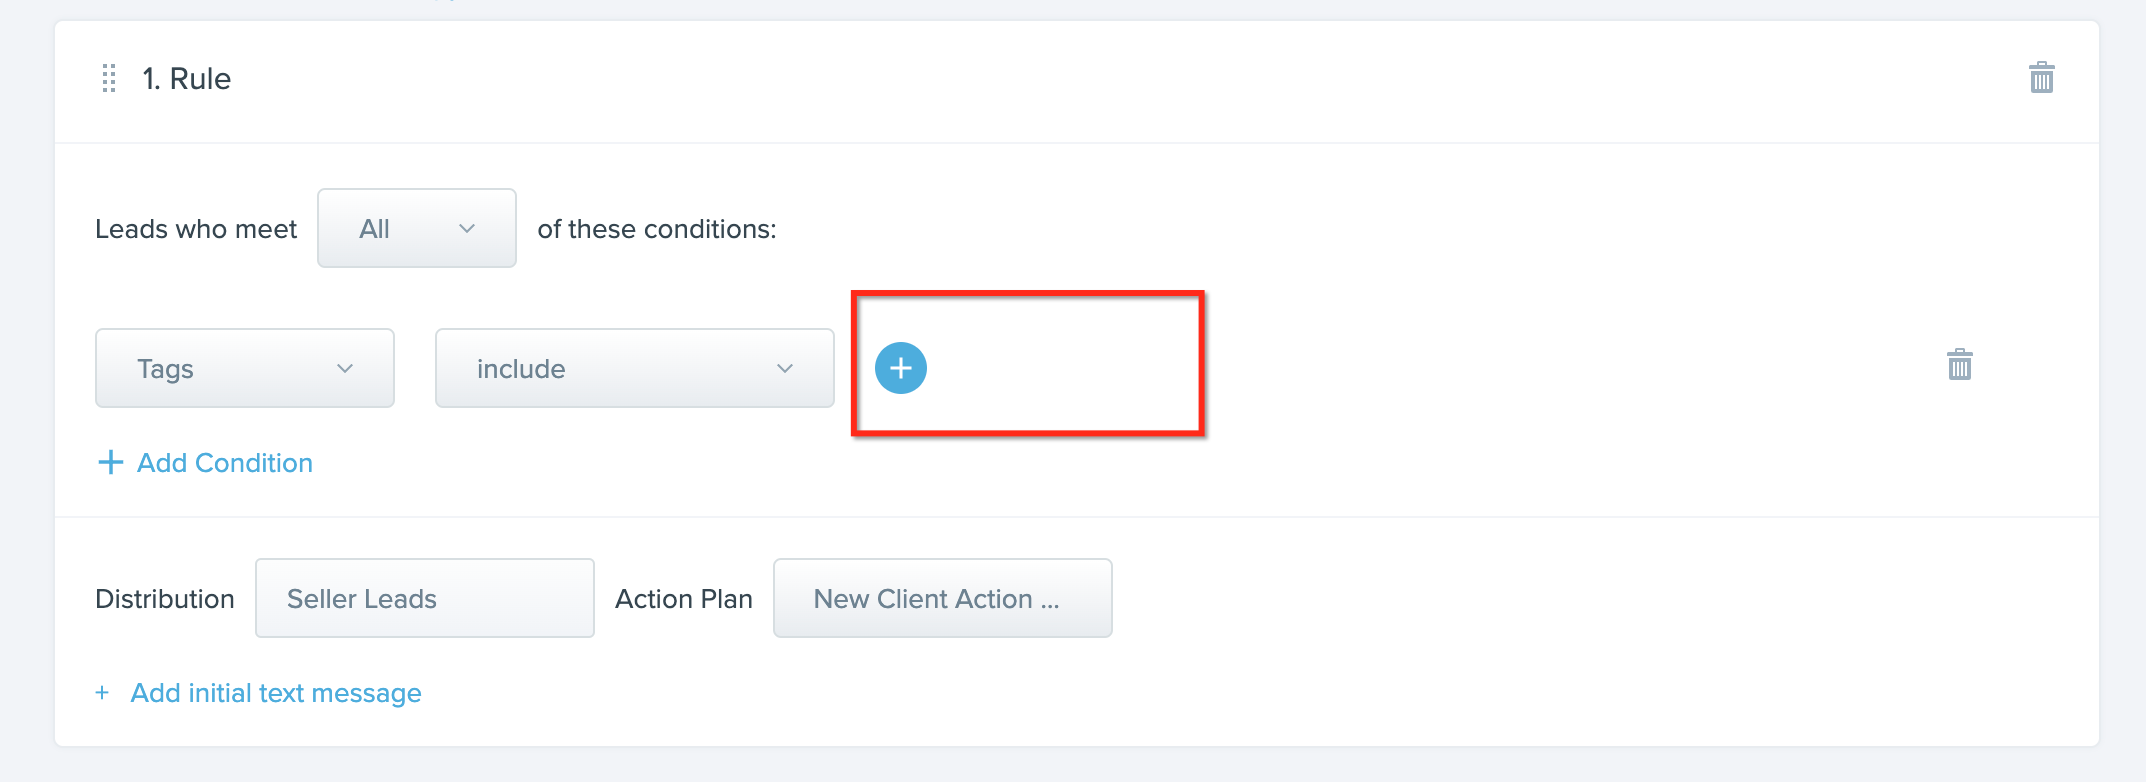Click the Add Condition link

point(225,463)
